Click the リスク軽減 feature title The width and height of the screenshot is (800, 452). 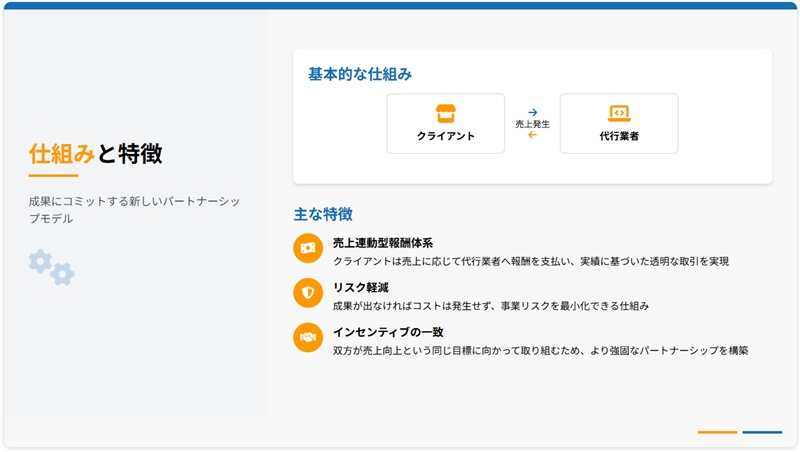[361, 288]
